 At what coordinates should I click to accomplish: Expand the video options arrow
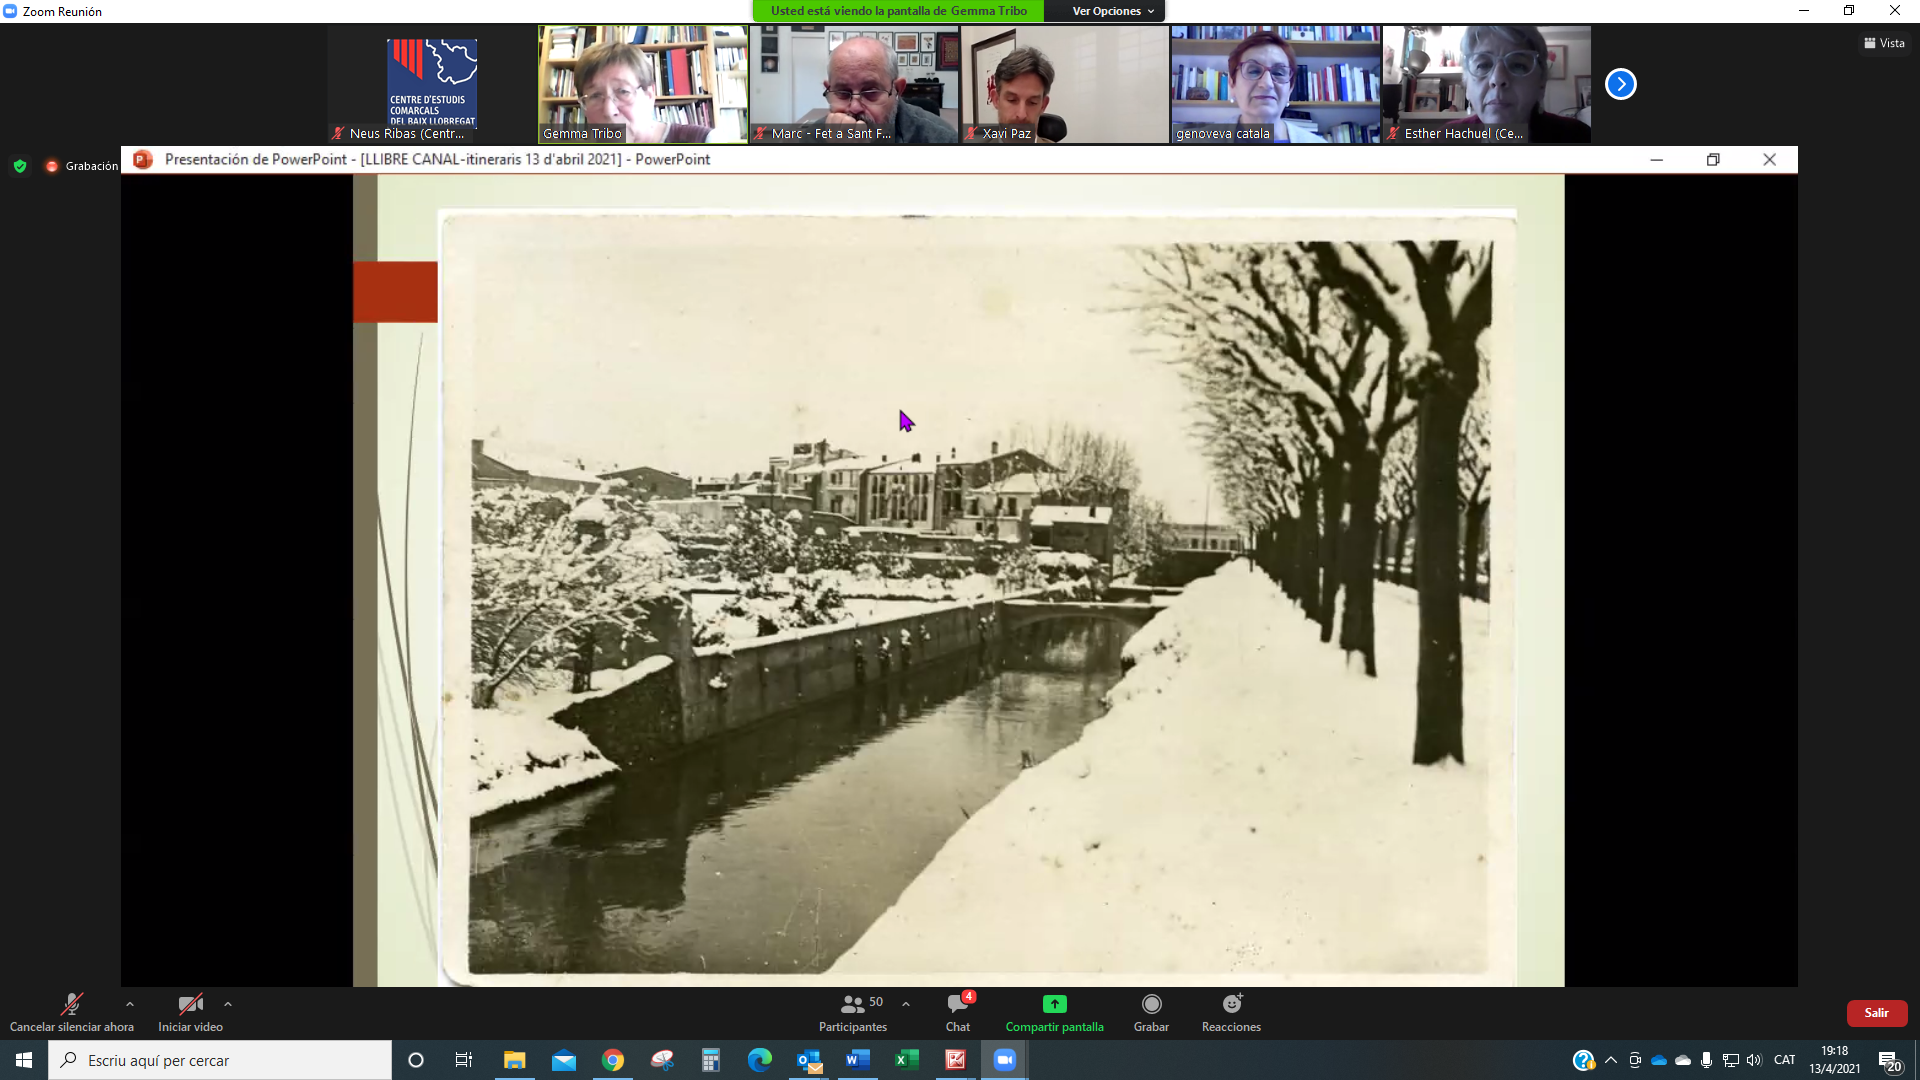[x=228, y=1004]
